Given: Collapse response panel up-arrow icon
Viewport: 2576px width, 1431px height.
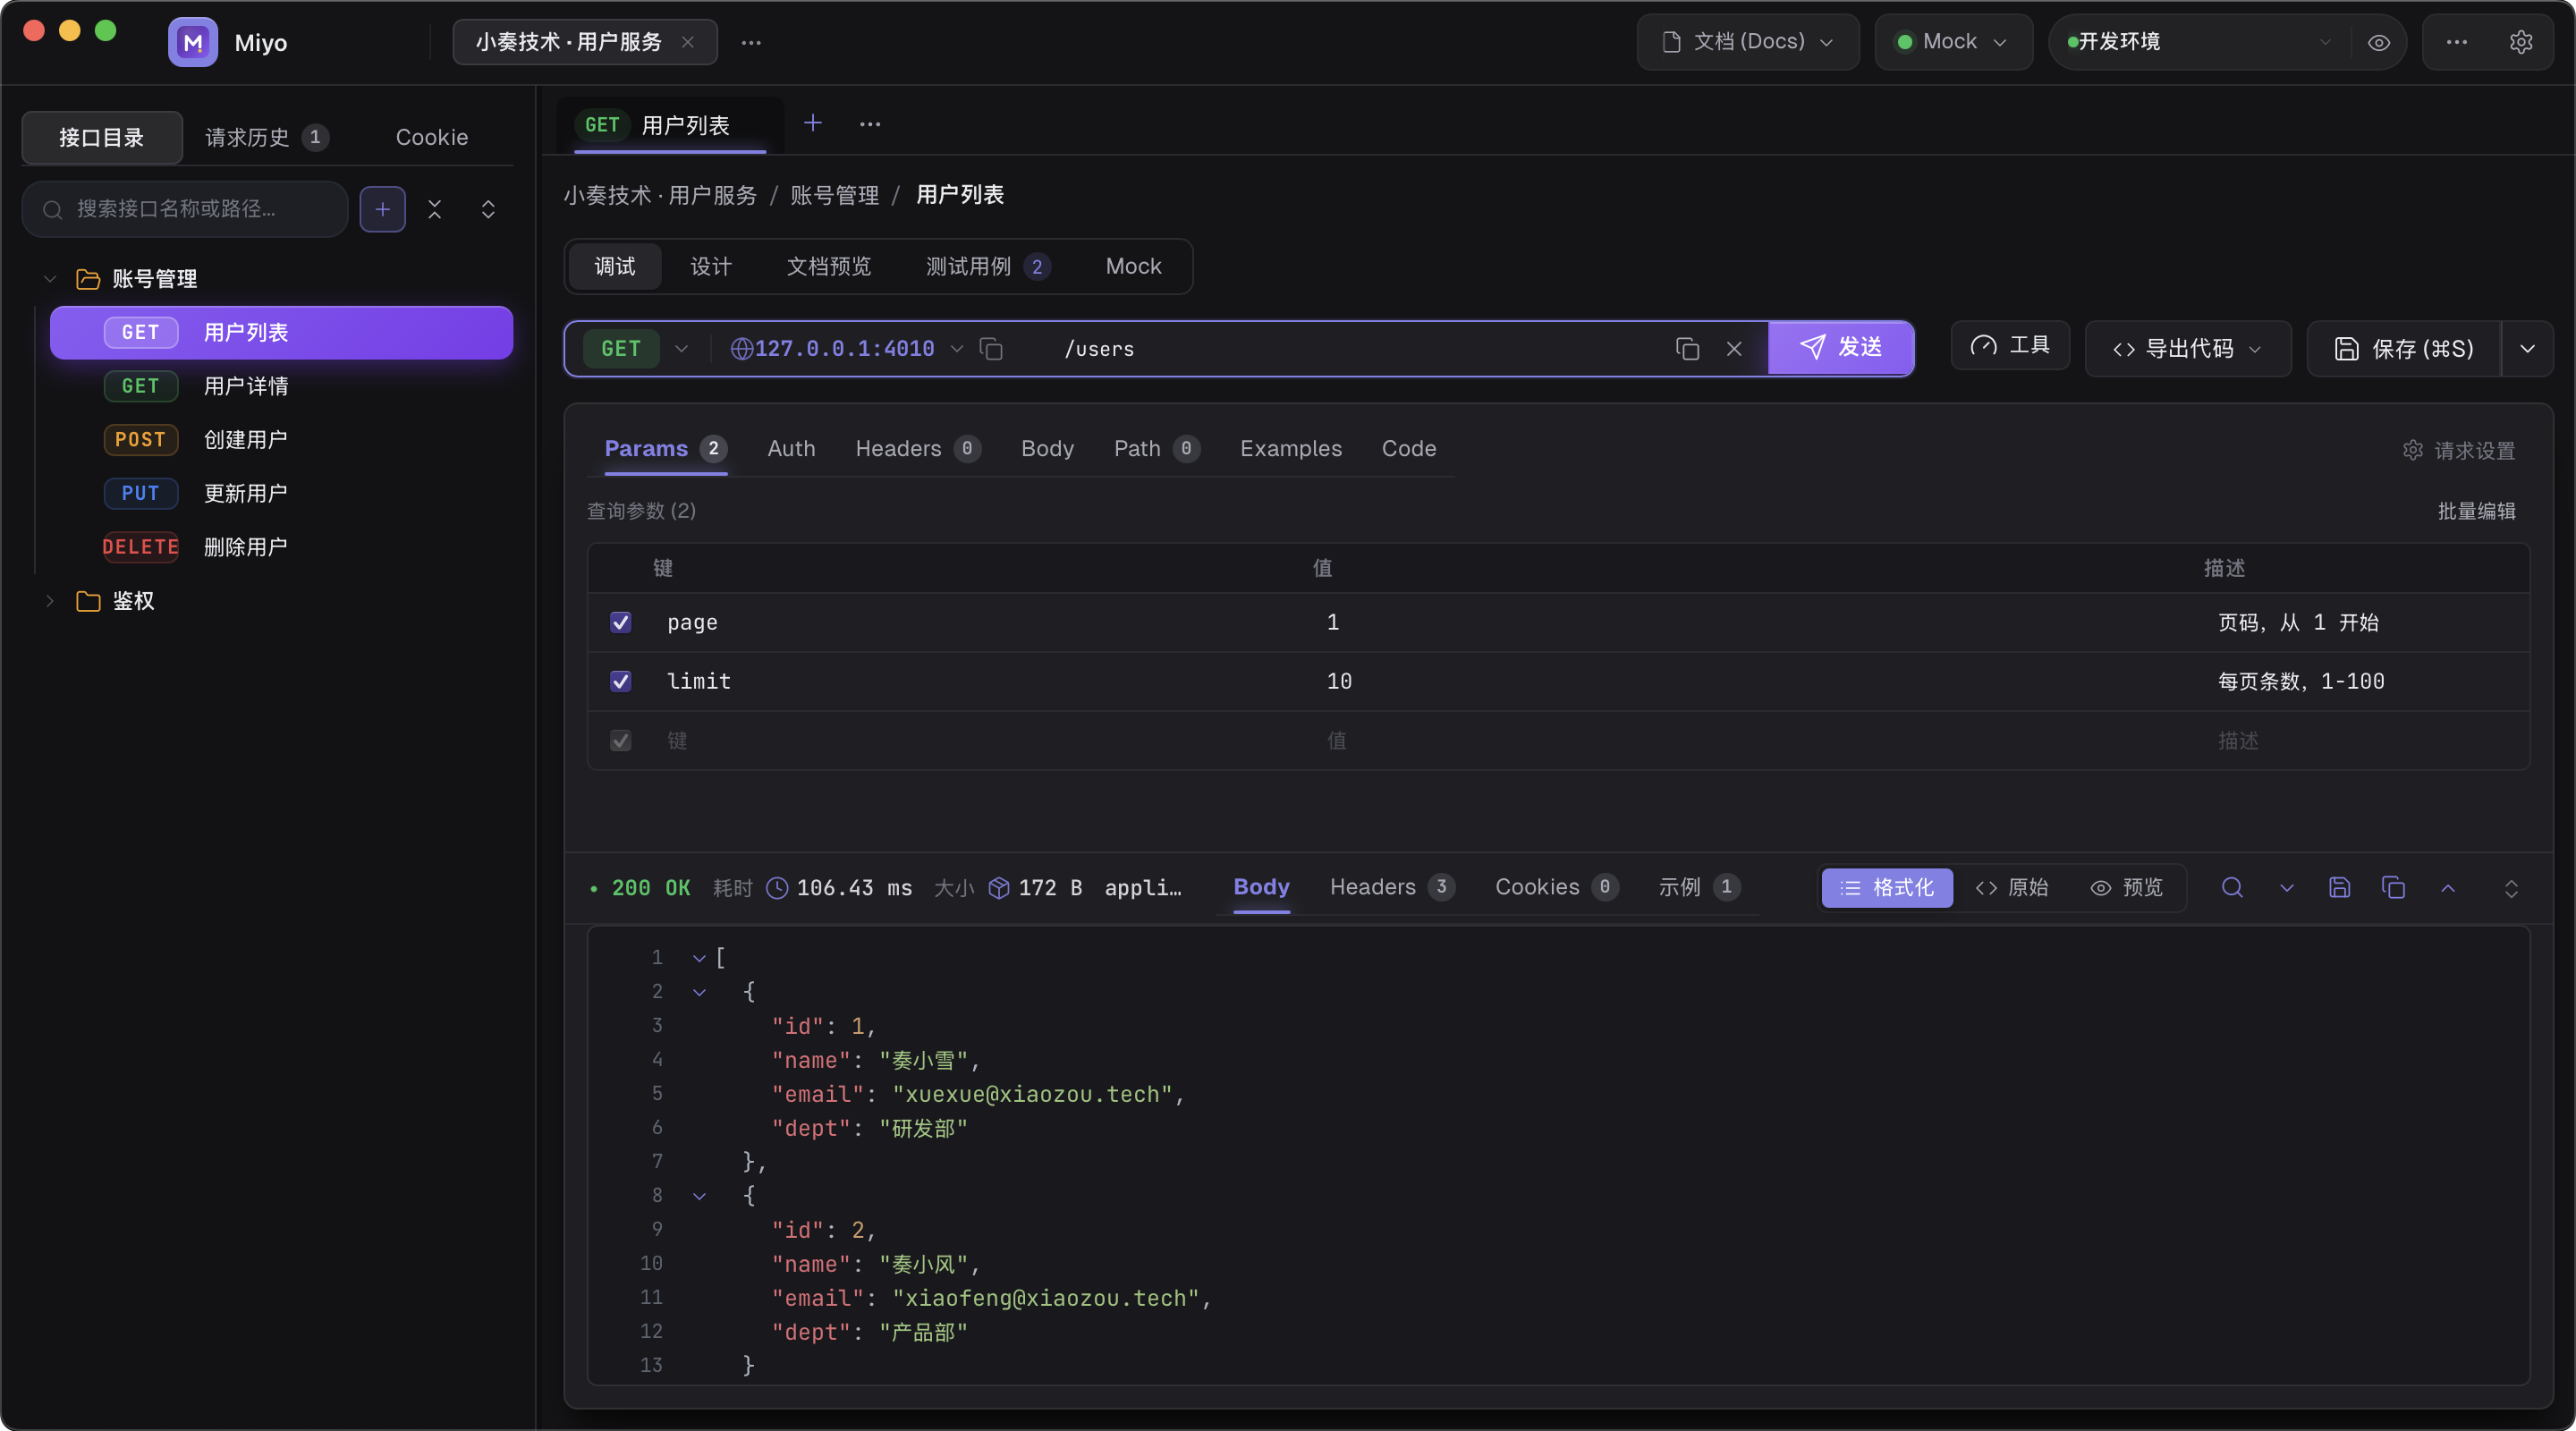Looking at the screenshot, I should coord(2448,888).
